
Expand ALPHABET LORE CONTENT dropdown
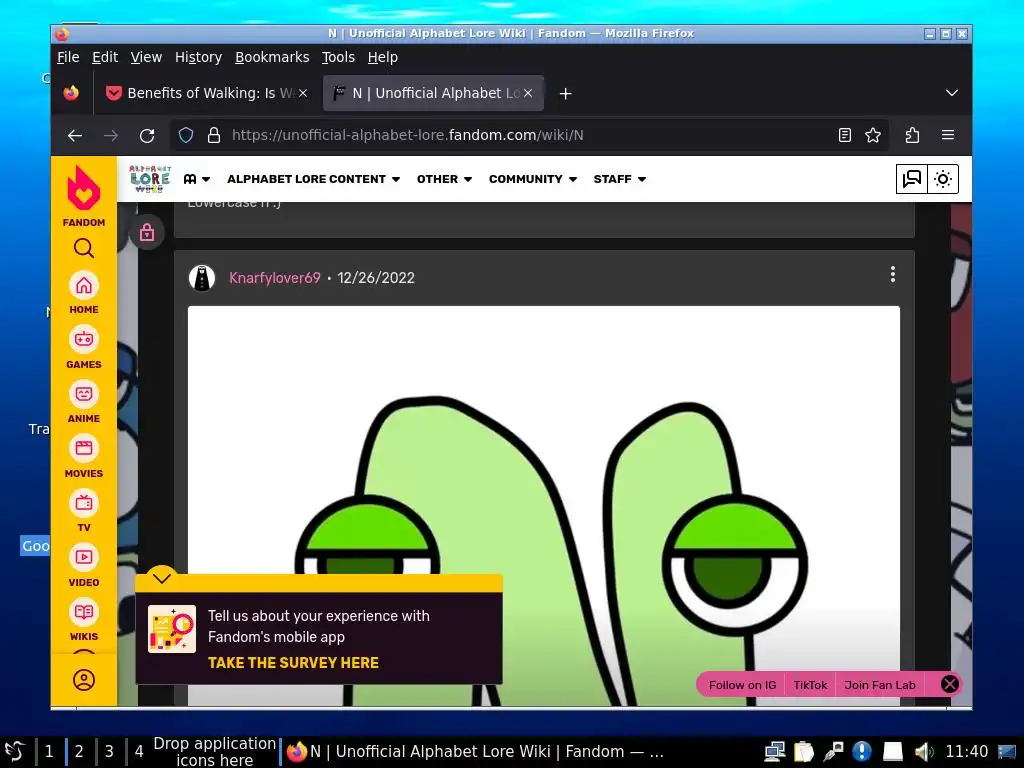click(x=313, y=179)
